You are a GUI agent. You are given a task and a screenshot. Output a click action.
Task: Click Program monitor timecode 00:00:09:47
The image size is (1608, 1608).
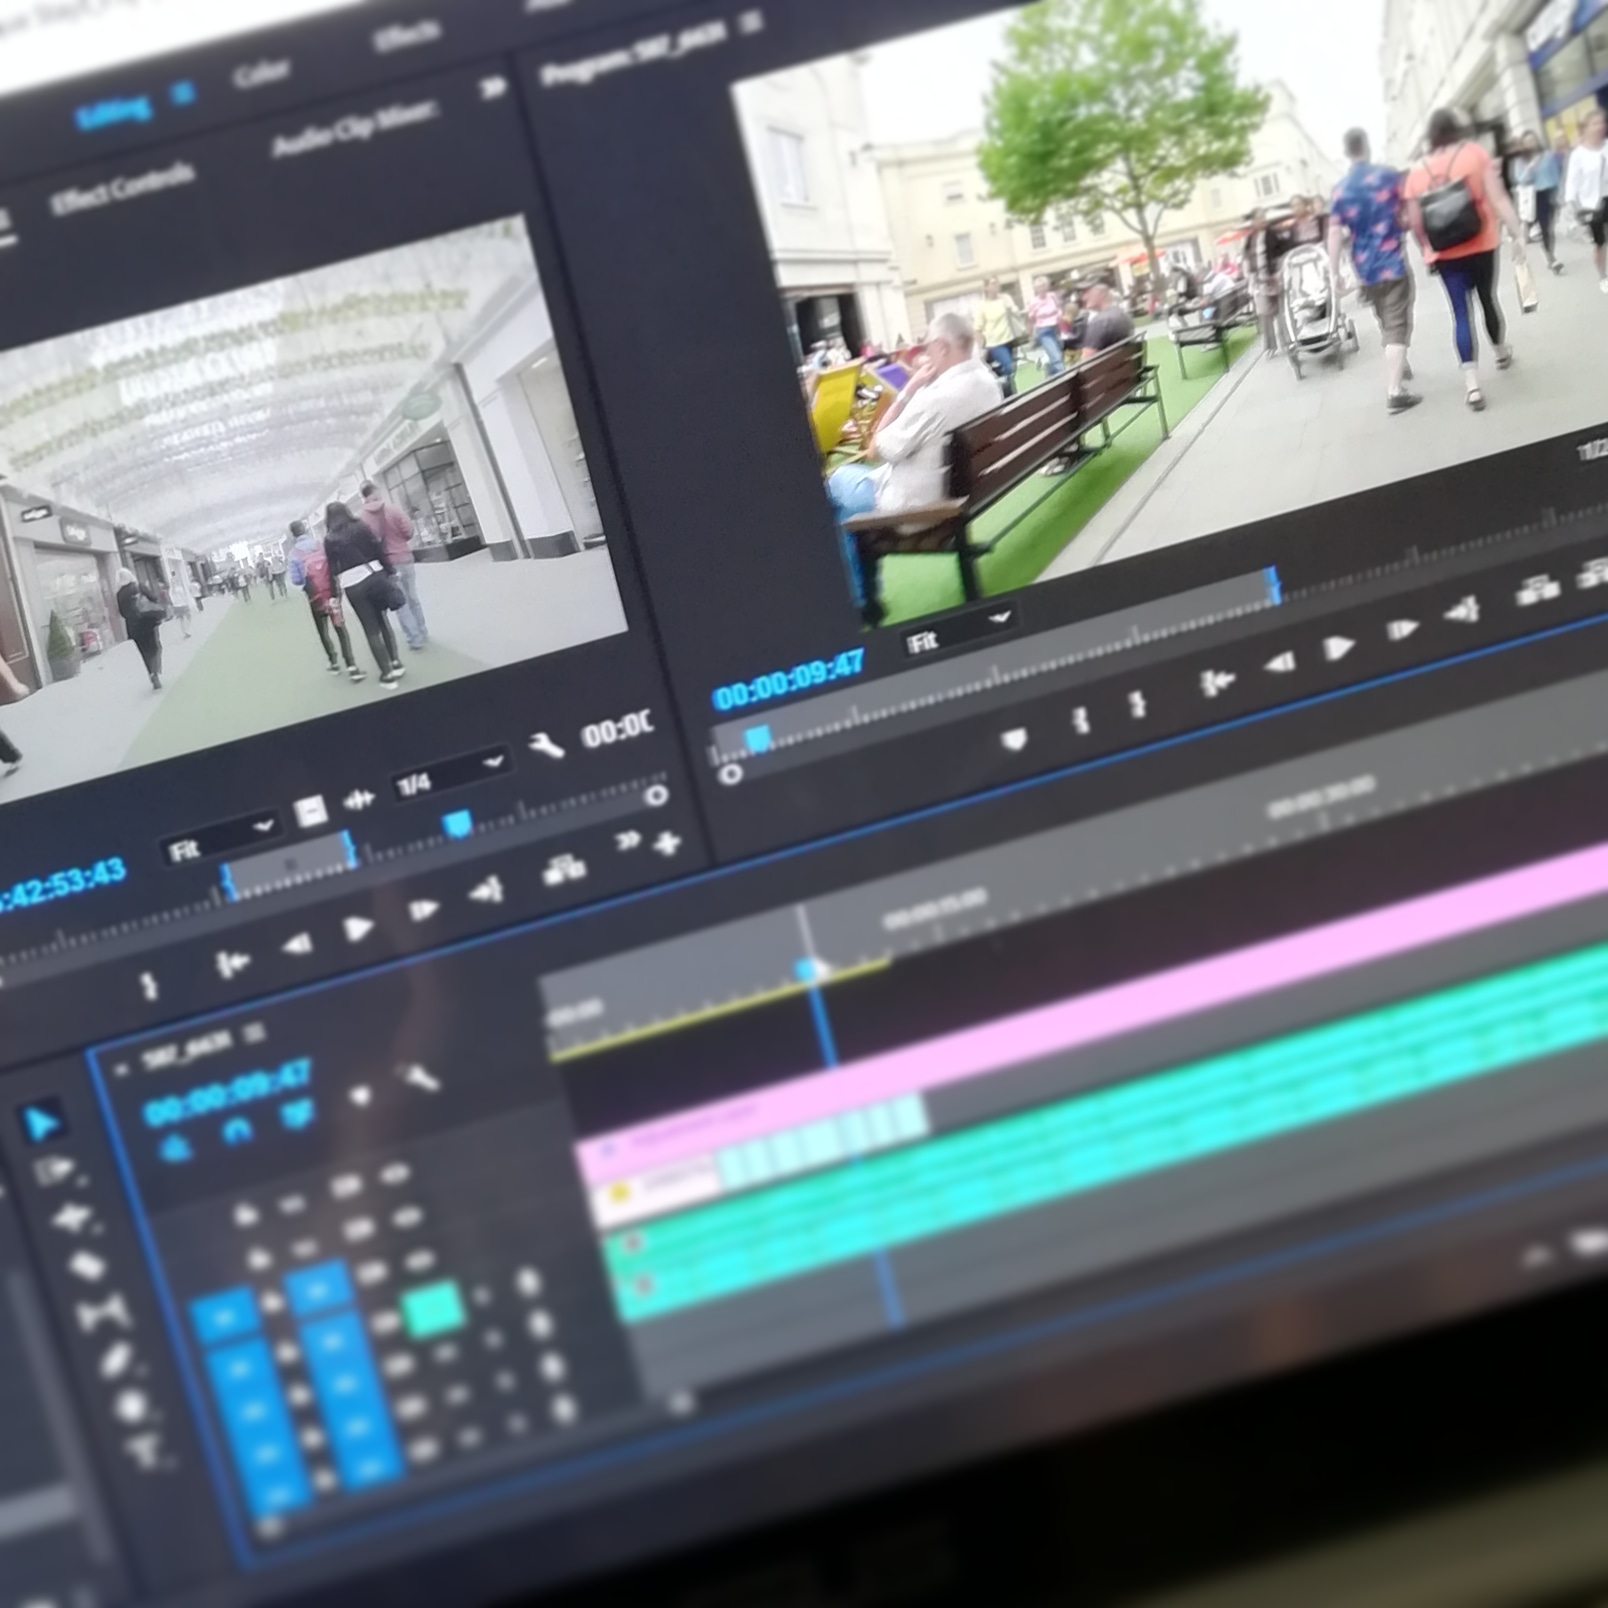pos(789,680)
